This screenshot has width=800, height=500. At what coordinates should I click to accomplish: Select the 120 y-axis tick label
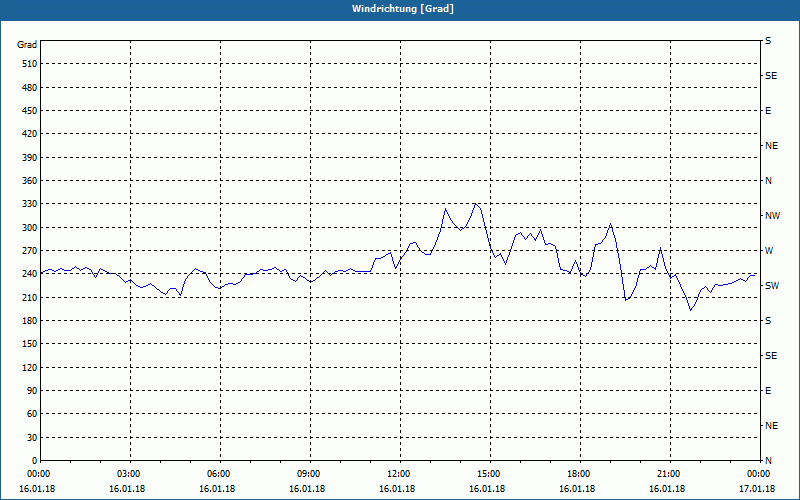30,367
